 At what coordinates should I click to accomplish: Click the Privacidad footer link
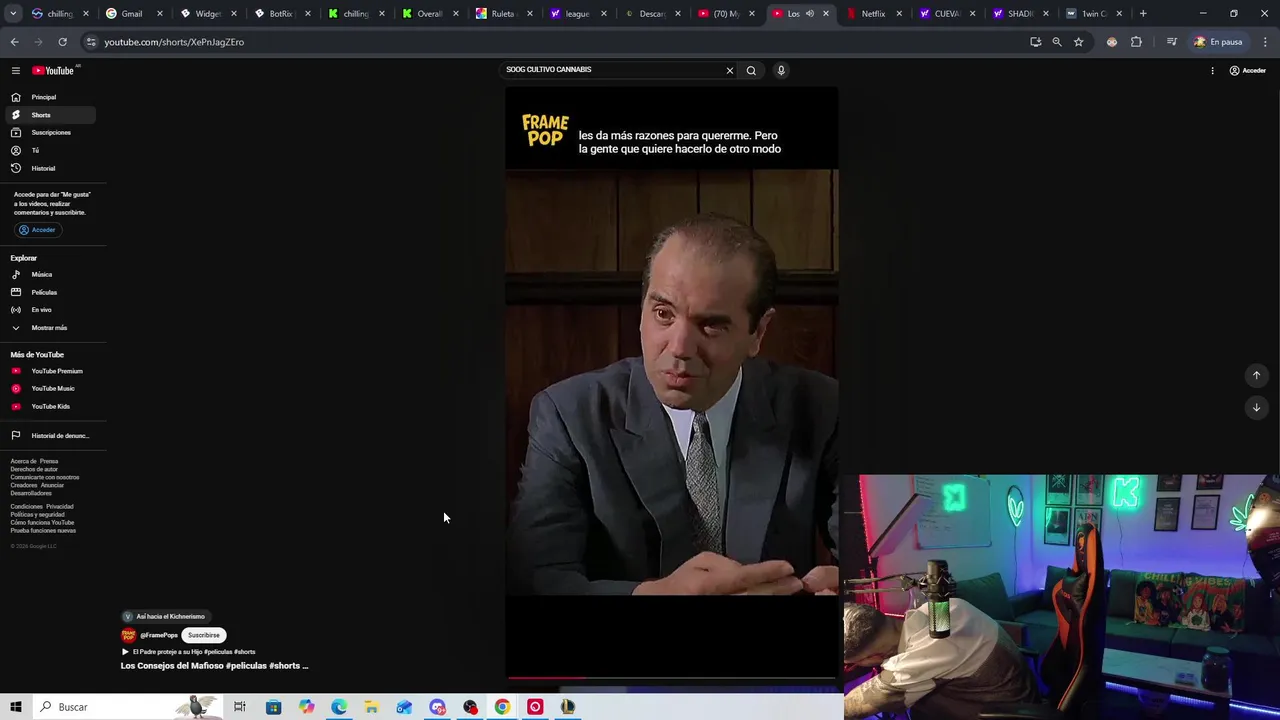point(59,506)
